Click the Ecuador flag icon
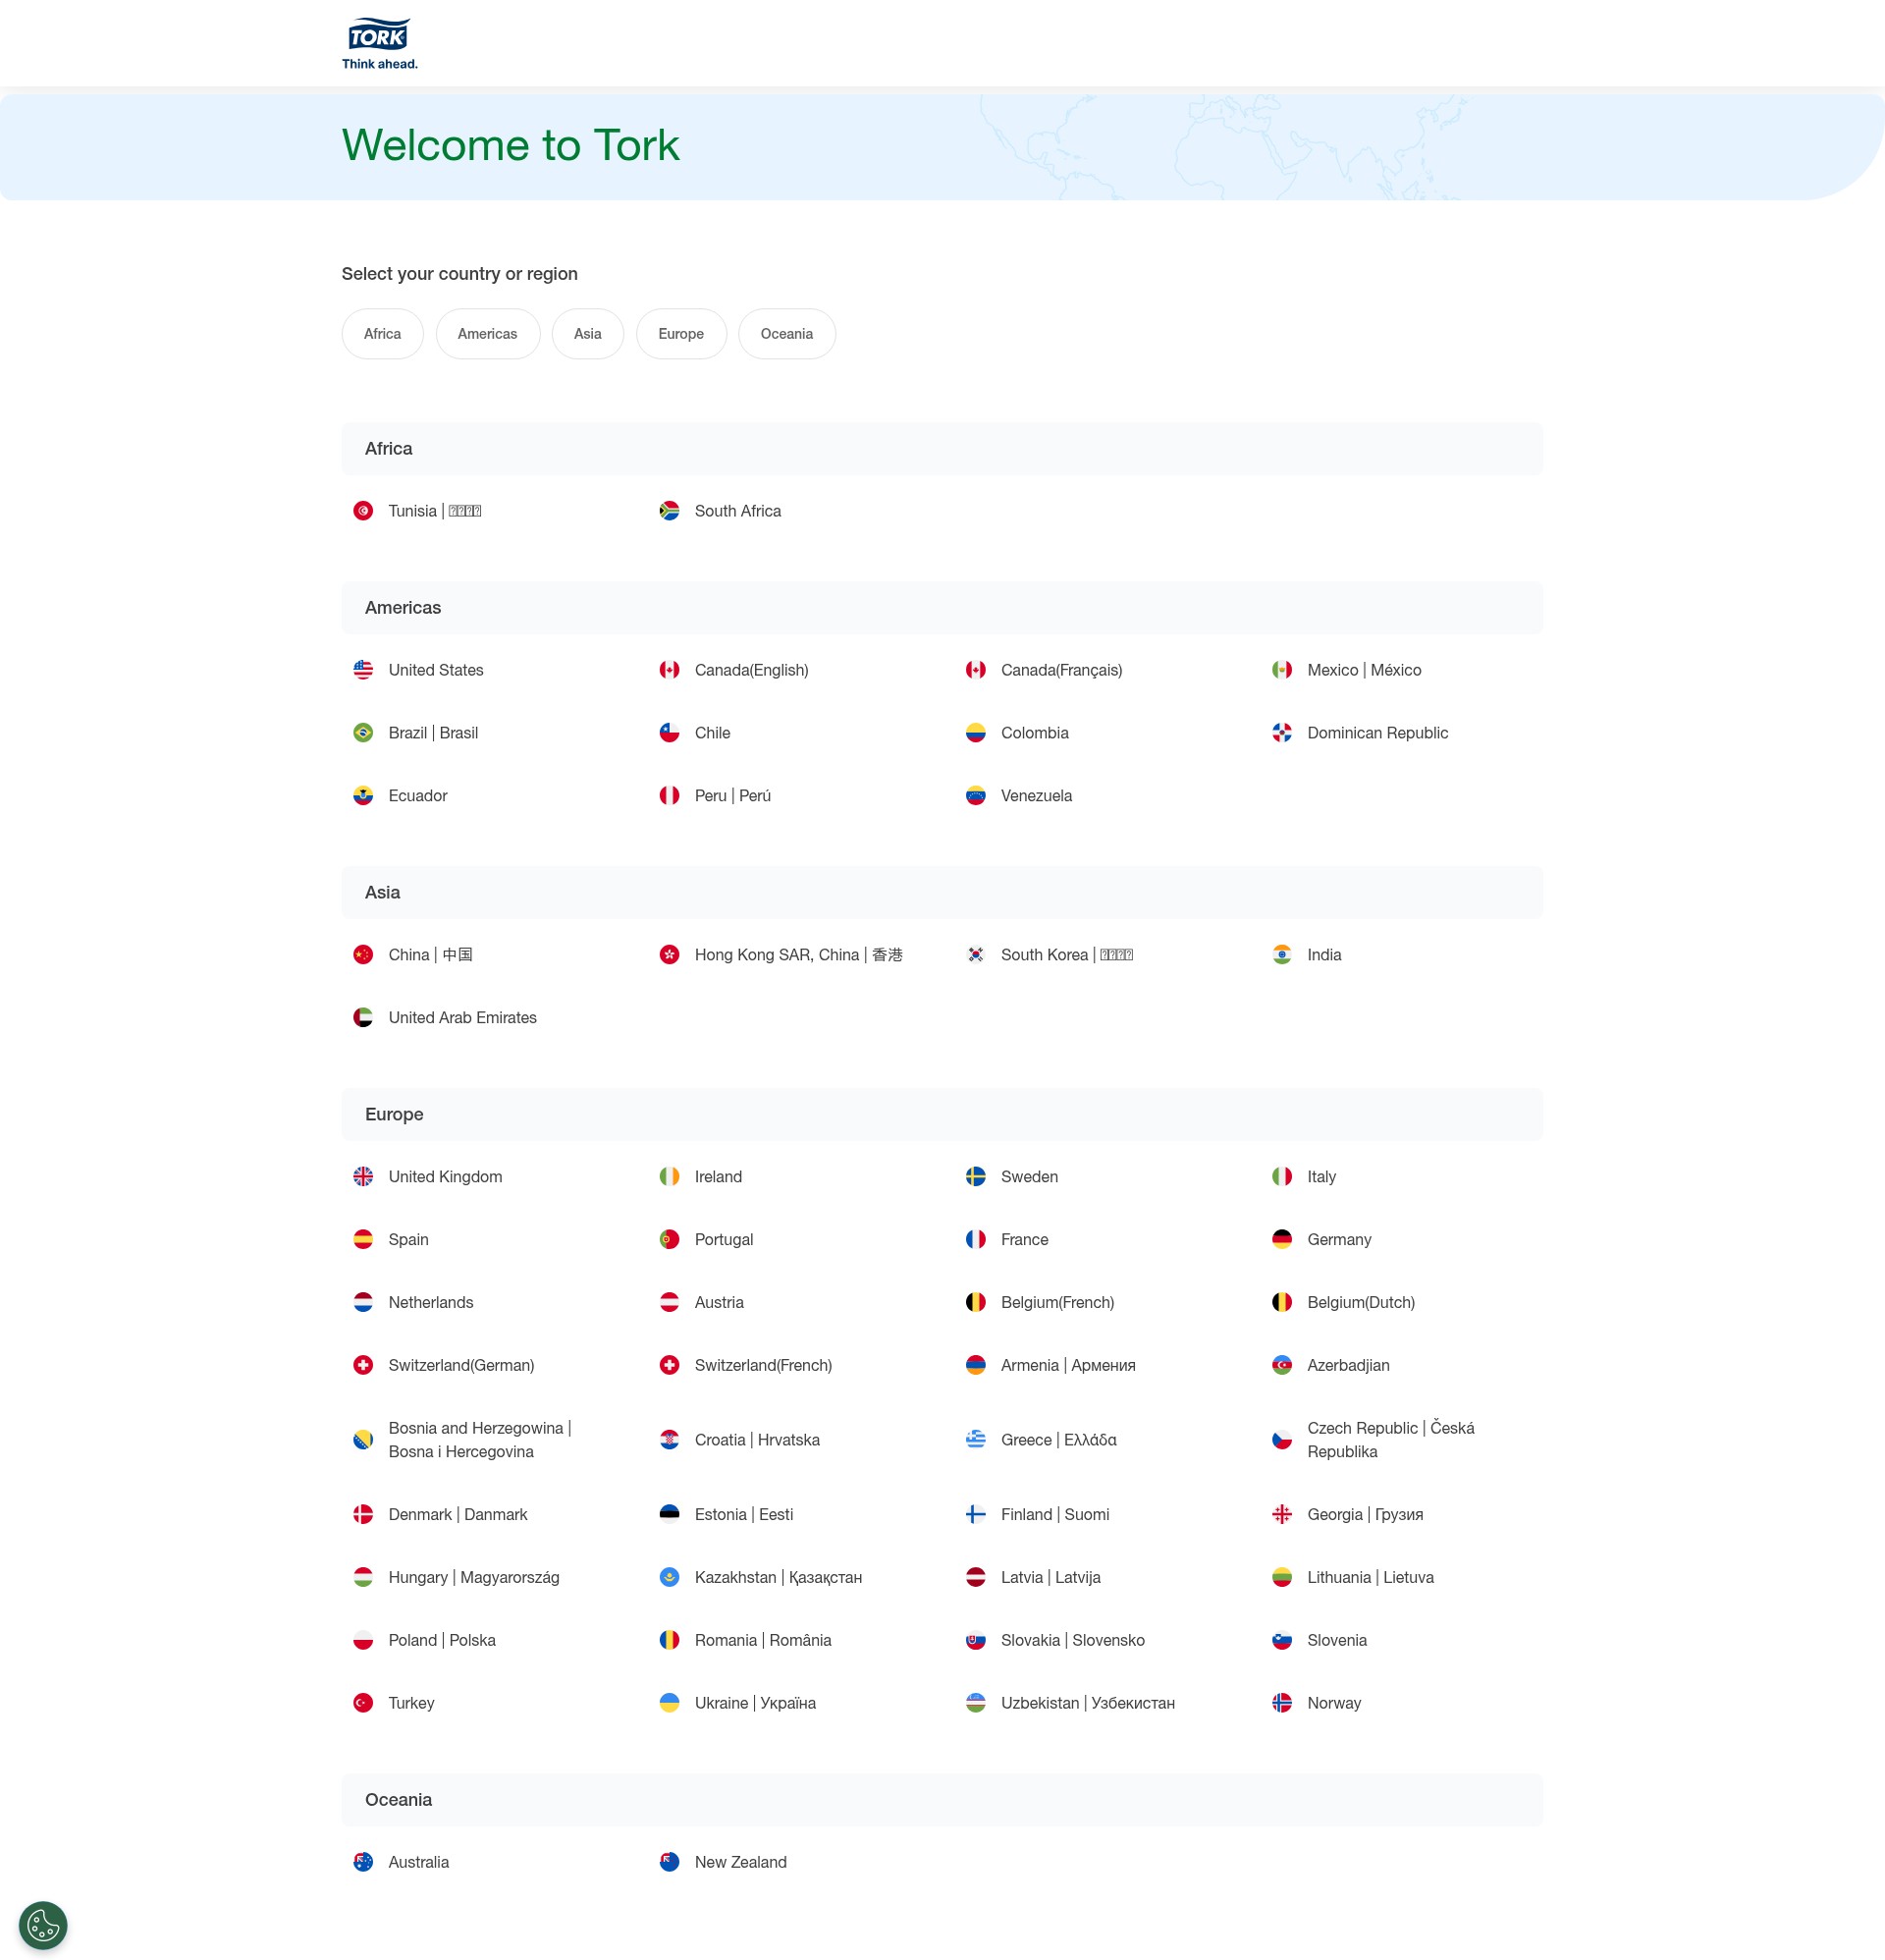Image resolution: width=1885 pixels, height=1960 pixels. [363, 796]
